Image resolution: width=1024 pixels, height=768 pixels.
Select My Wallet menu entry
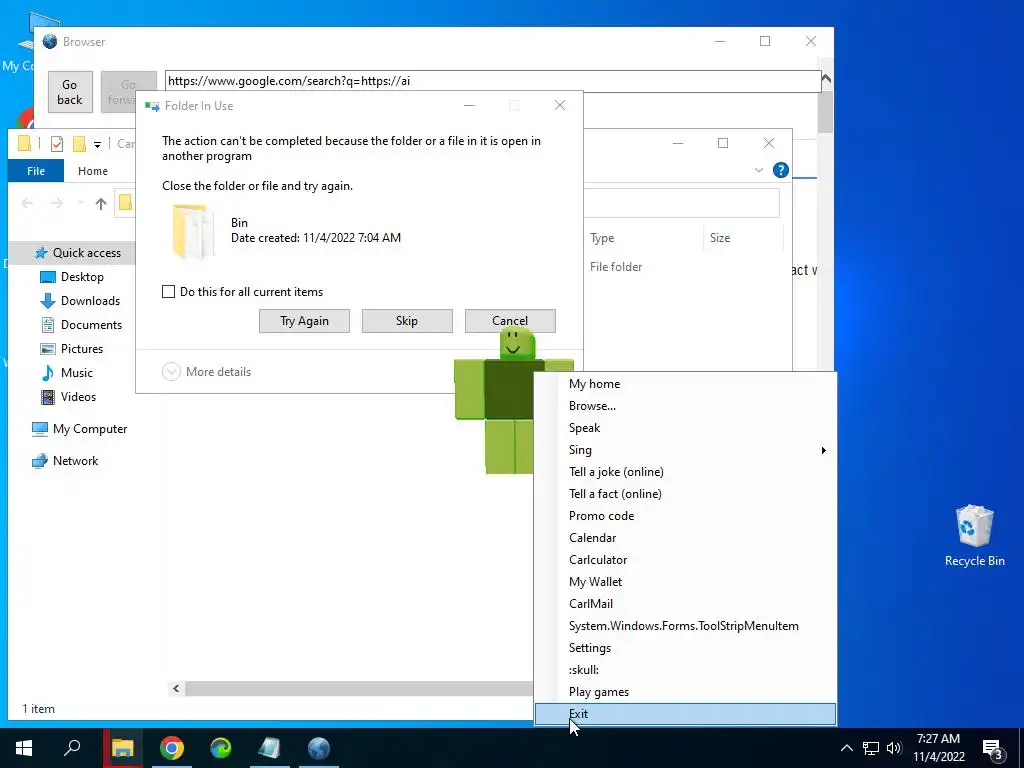pyautogui.click(x=685, y=581)
